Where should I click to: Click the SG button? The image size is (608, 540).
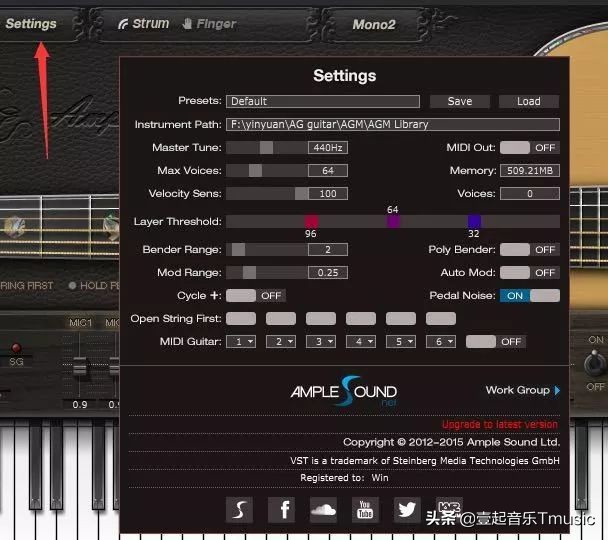[x=16, y=362]
